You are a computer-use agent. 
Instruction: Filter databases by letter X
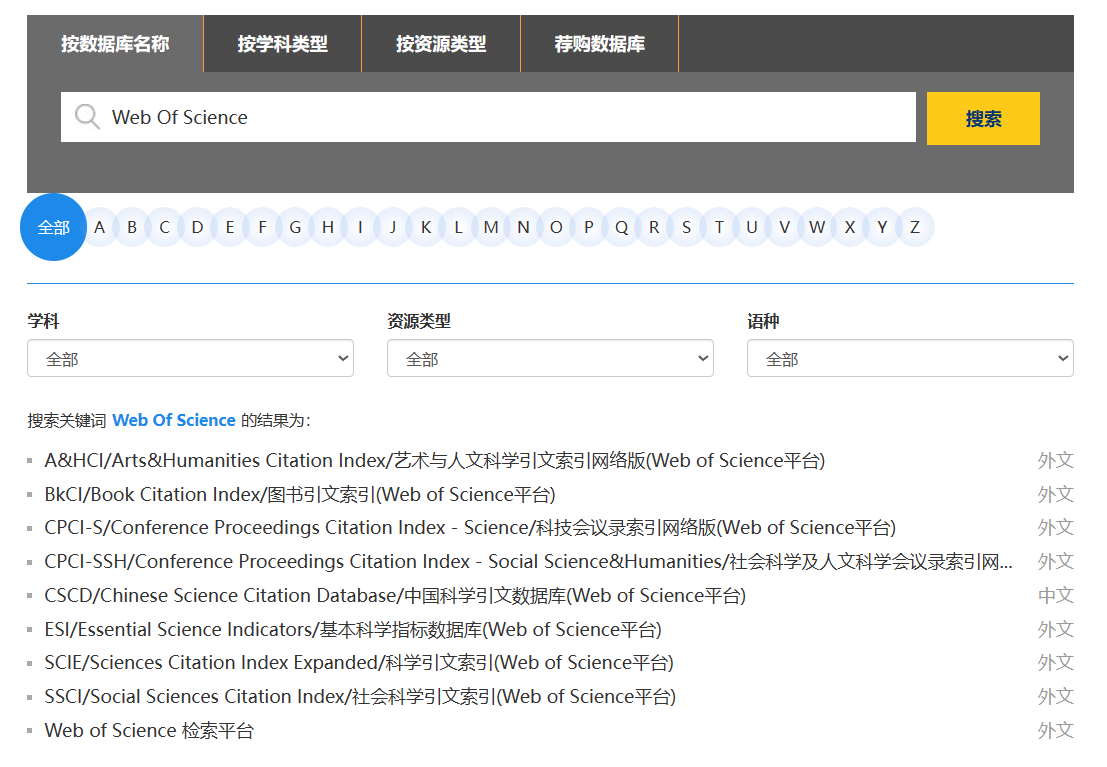click(x=849, y=227)
